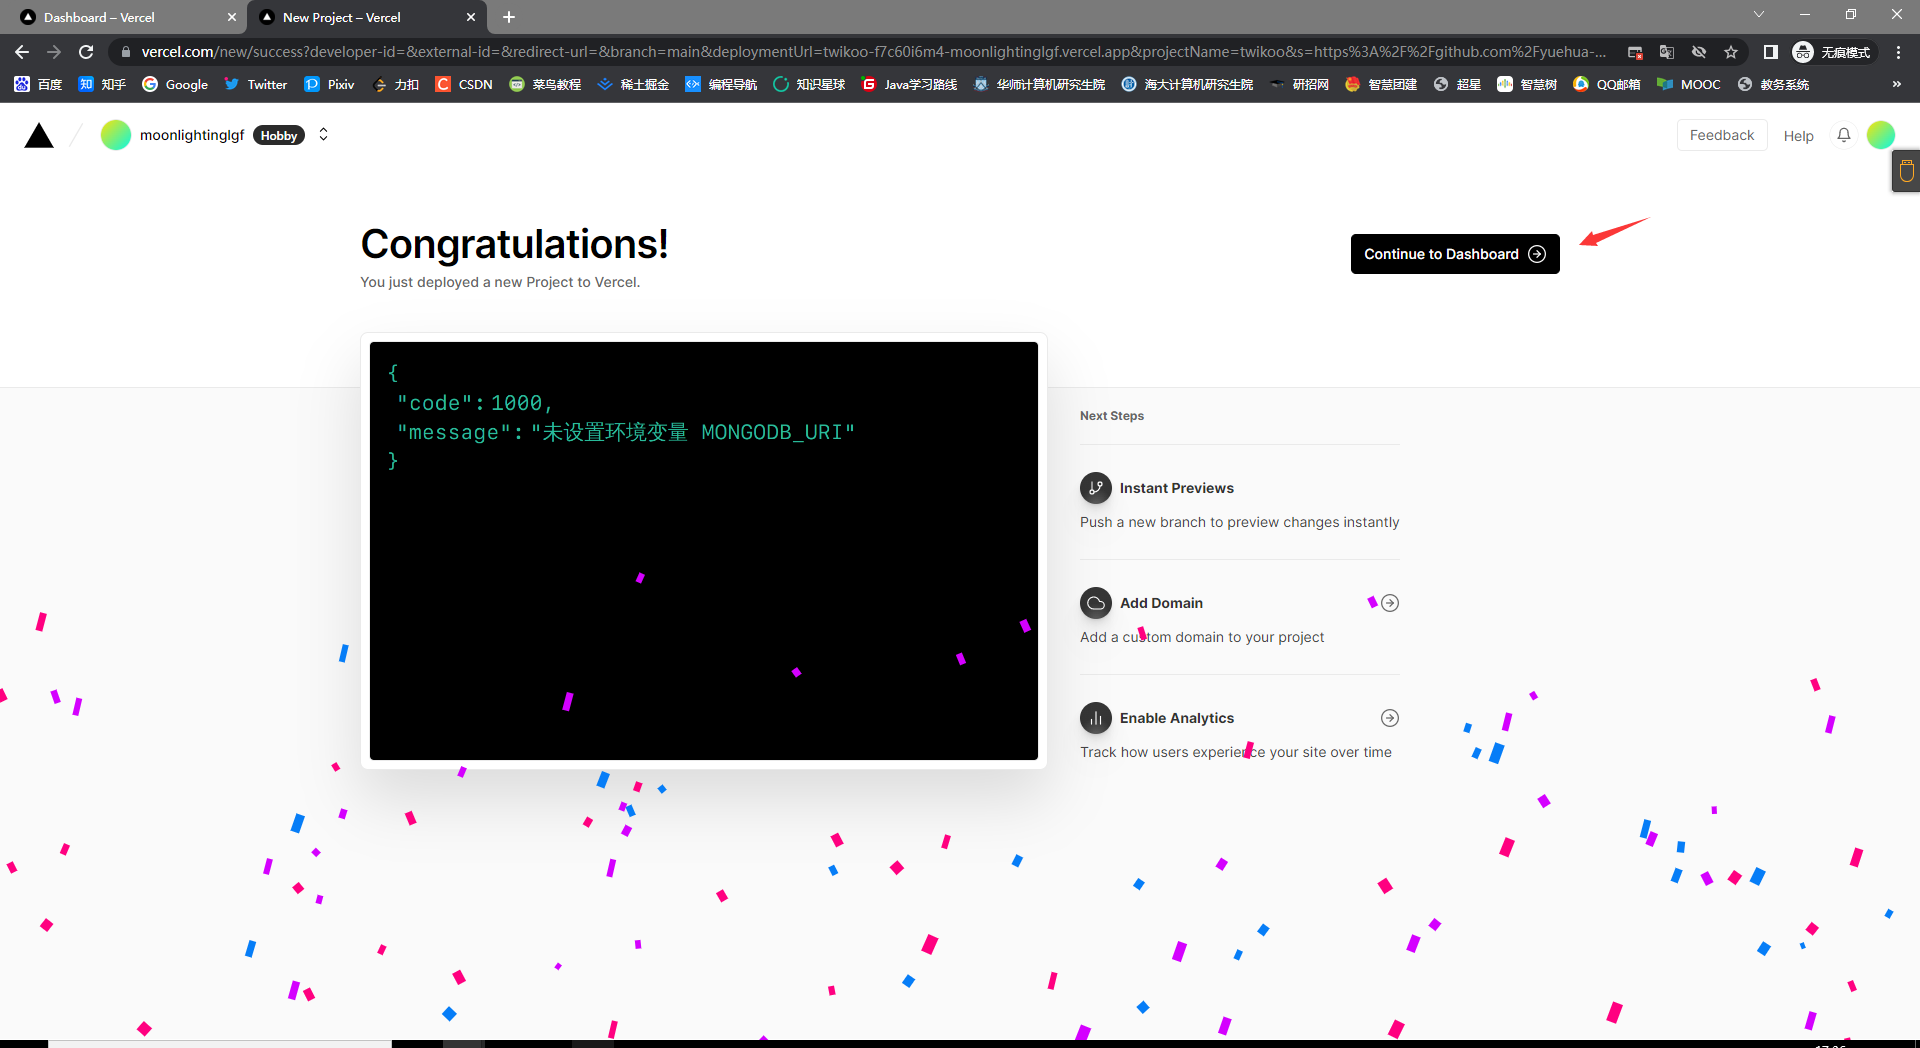1920x1048 pixels.
Task: Expand the team scope switcher chevrons
Action: click(x=323, y=135)
